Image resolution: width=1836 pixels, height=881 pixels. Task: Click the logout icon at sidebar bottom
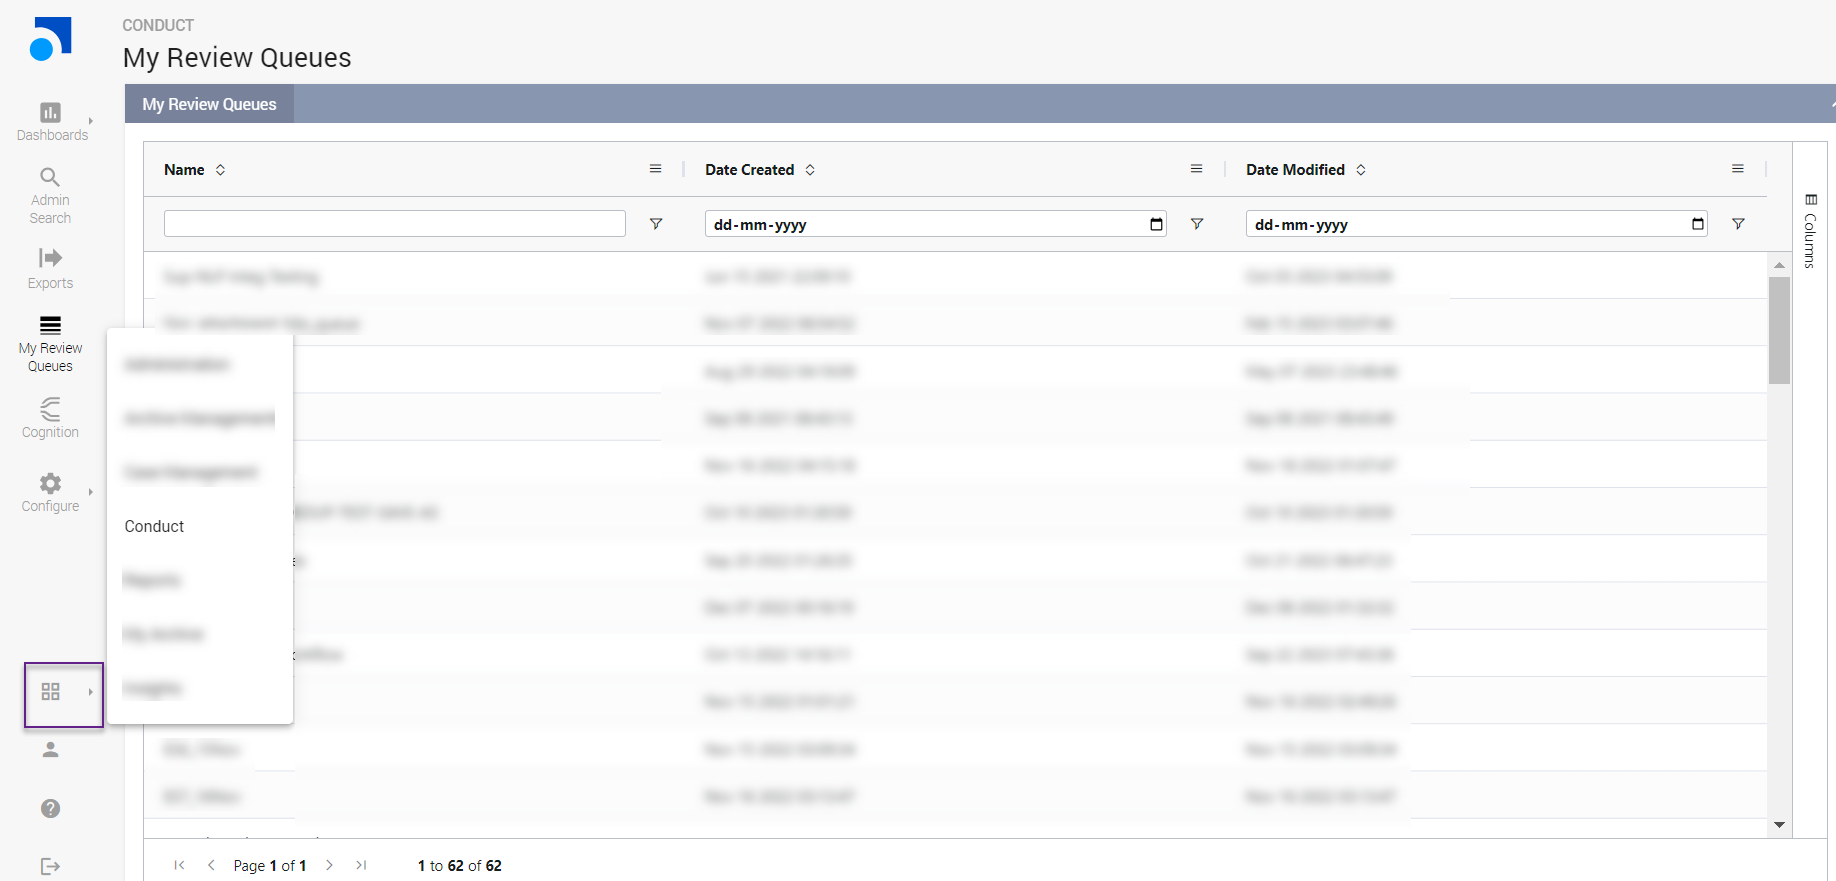click(x=50, y=866)
